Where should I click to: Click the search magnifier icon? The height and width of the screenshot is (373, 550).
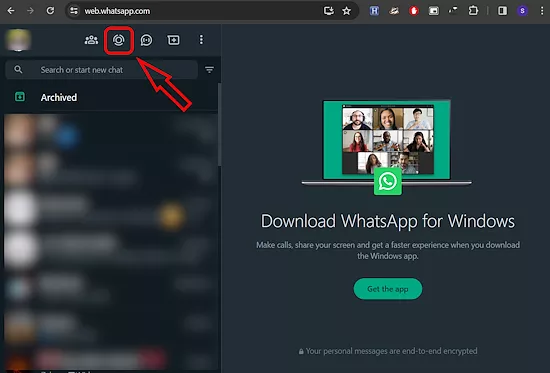coord(18,69)
